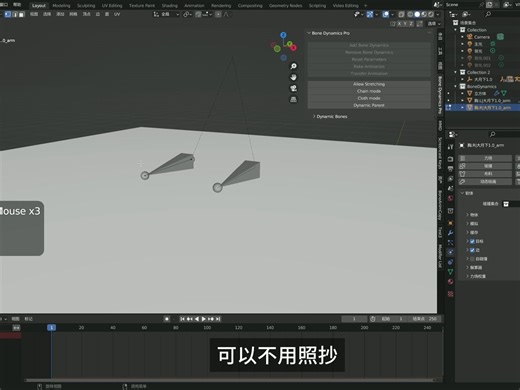The width and height of the screenshot is (520, 390).
Task: Toggle Y axis mirror button
Action: pyautogui.click(x=405, y=24)
